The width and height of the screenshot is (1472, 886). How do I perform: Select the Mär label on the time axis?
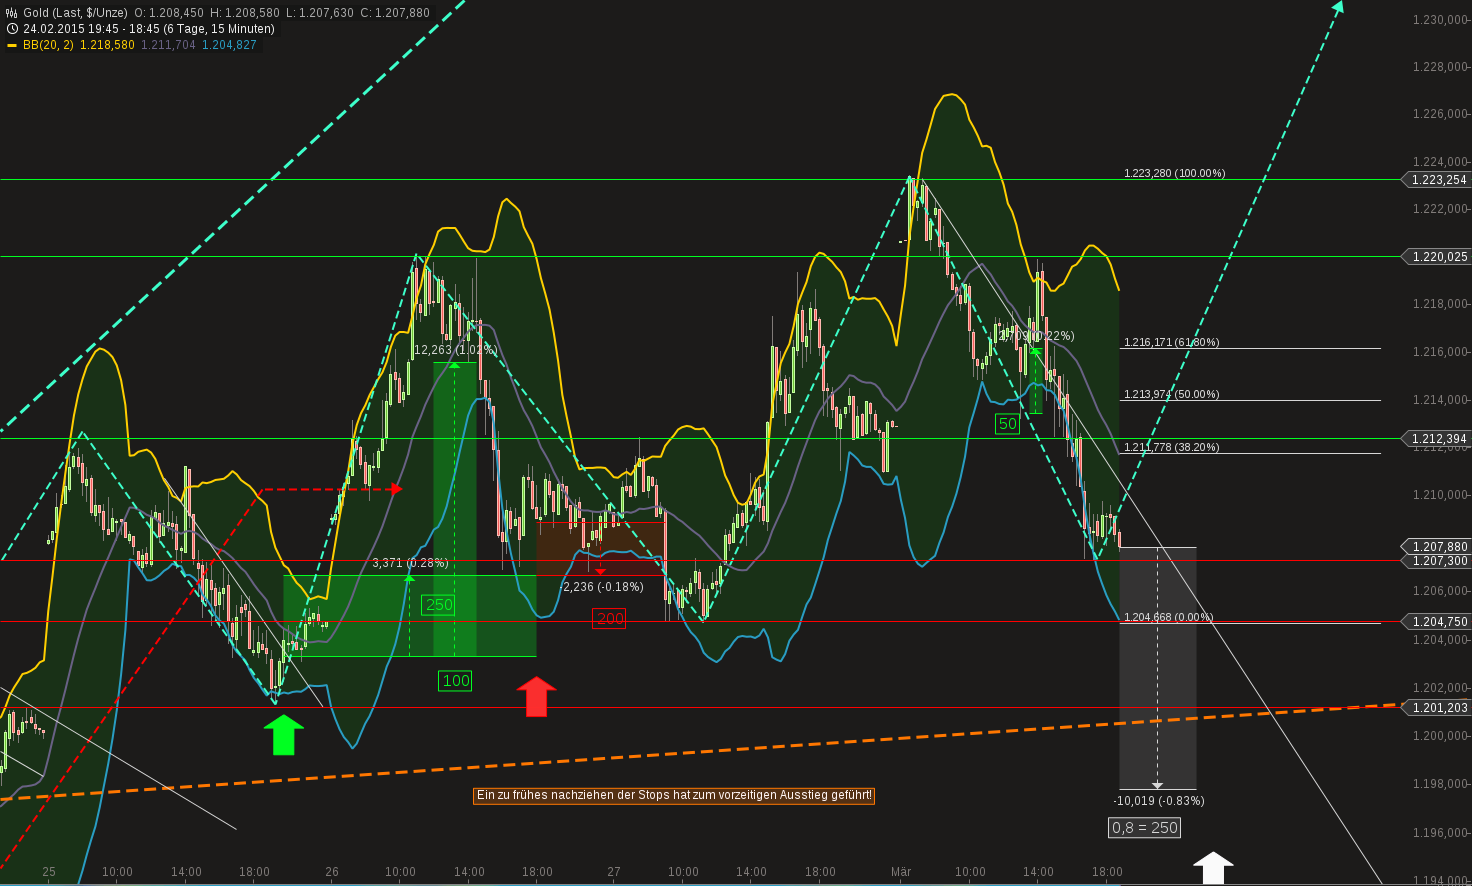tap(903, 871)
